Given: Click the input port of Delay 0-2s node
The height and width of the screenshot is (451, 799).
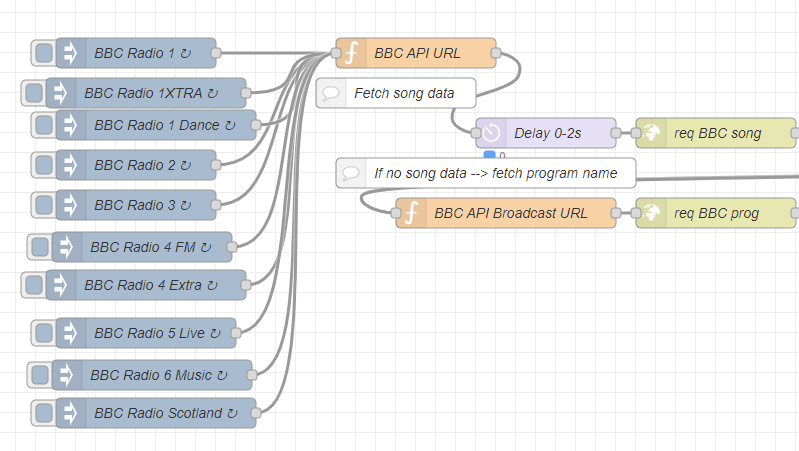Looking at the screenshot, I should [476, 133].
